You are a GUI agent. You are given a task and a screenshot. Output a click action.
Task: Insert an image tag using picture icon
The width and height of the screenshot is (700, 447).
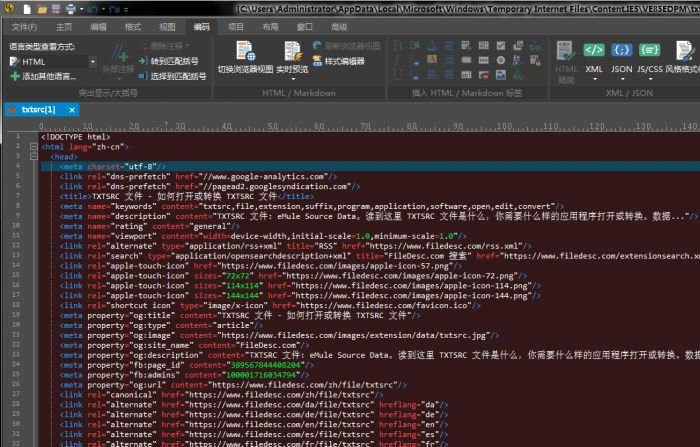coord(501,75)
